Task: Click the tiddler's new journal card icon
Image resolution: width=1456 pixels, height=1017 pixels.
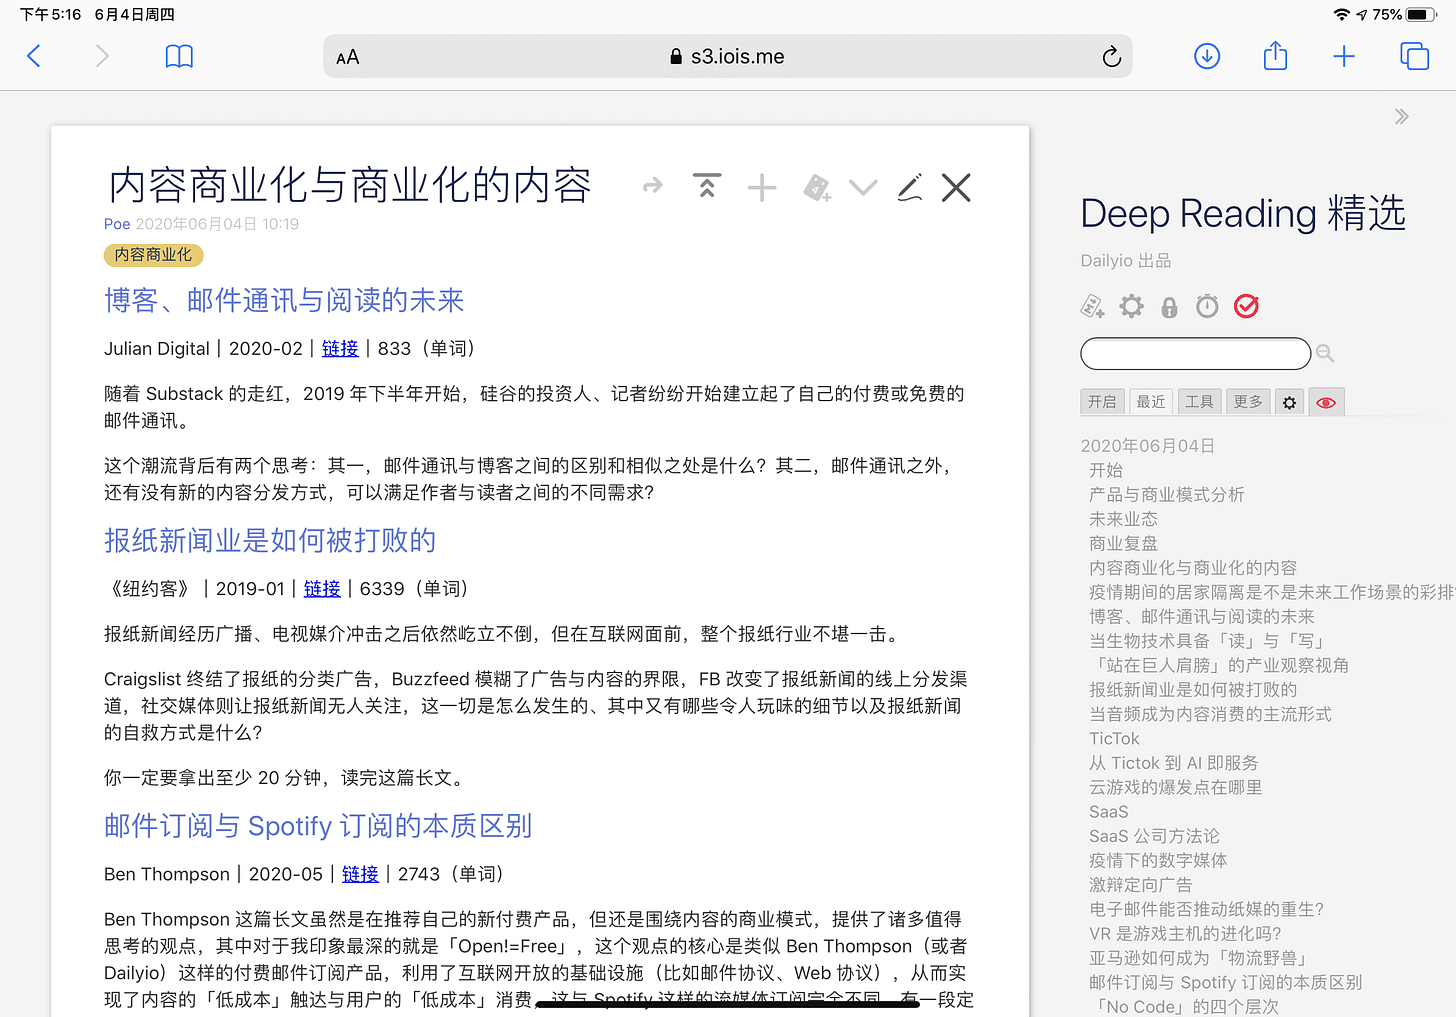Action: (817, 187)
